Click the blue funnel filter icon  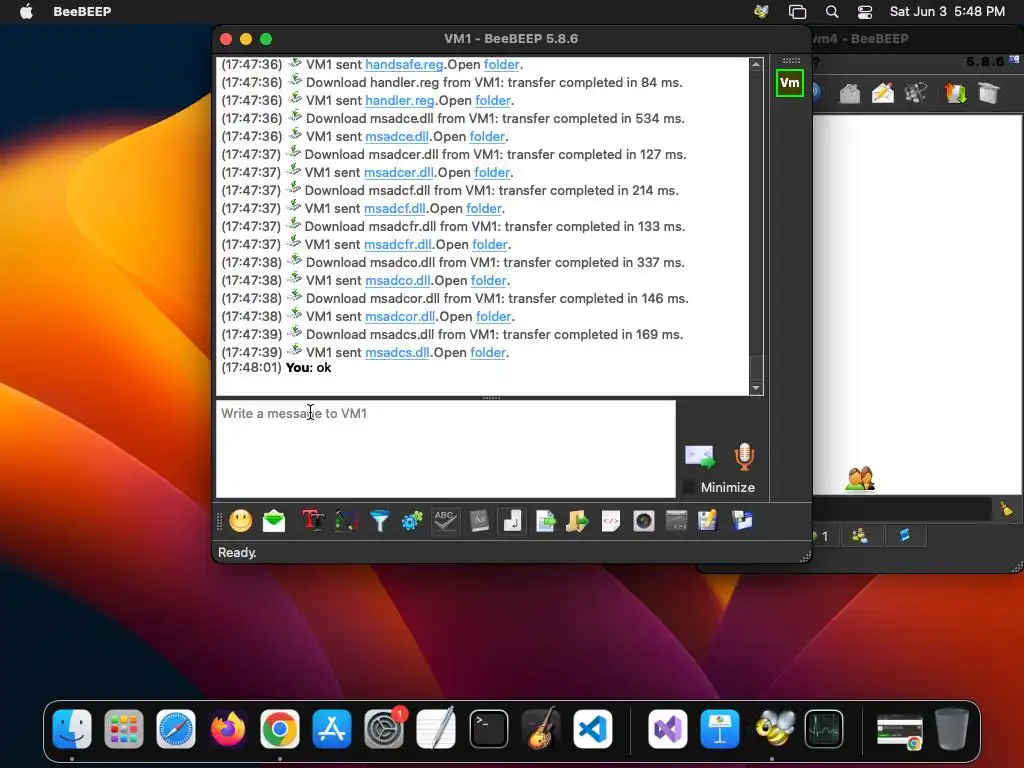pos(379,521)
